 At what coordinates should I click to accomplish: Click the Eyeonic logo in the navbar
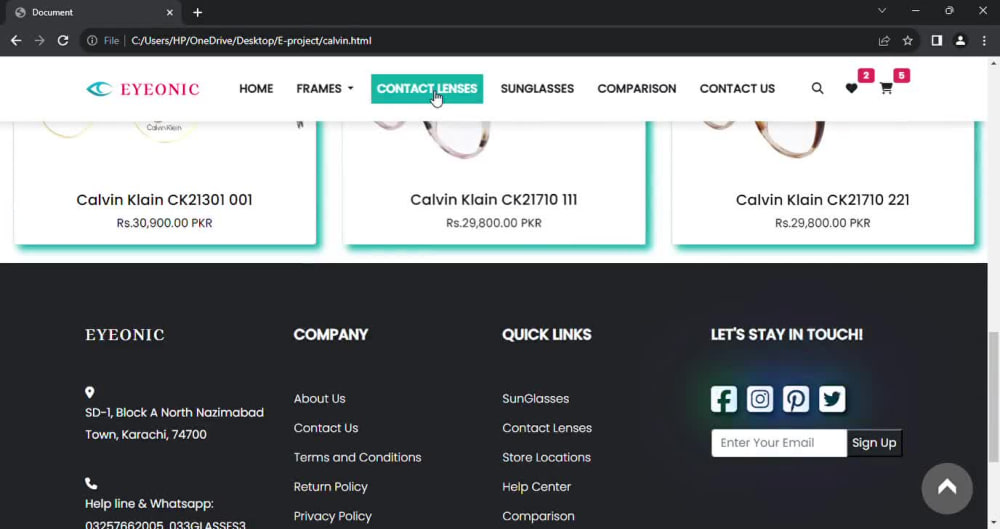coord(143,89)
